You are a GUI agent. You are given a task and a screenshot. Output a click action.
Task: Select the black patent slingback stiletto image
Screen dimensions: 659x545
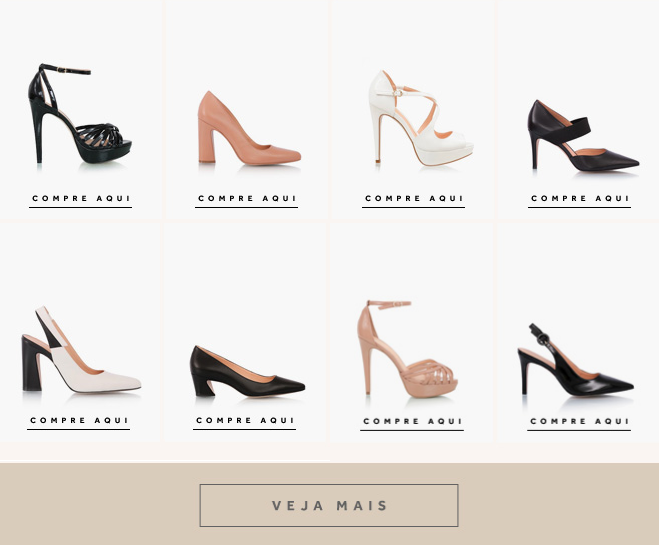[x=576, y=360]
